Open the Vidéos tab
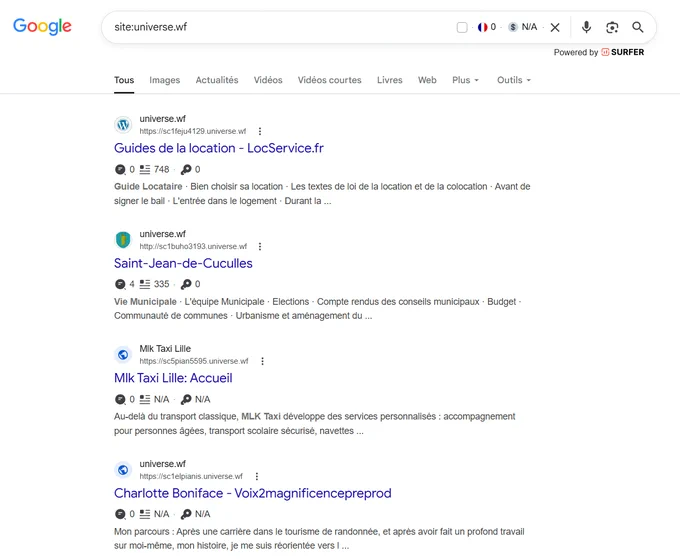The height and width of the screenshot is (559, 680). [268, 80]
